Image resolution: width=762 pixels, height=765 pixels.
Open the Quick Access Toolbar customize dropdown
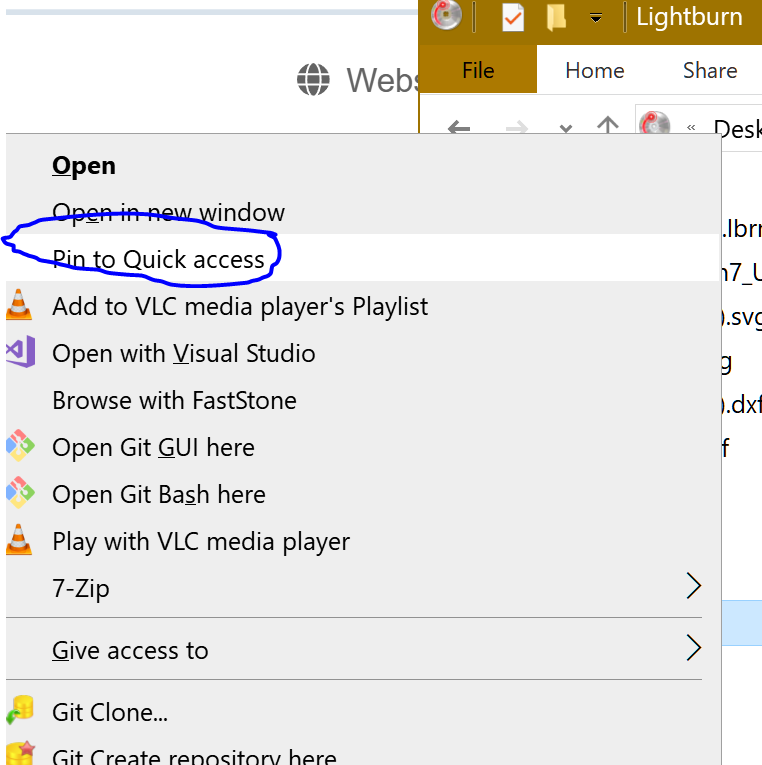coord(596,18)
